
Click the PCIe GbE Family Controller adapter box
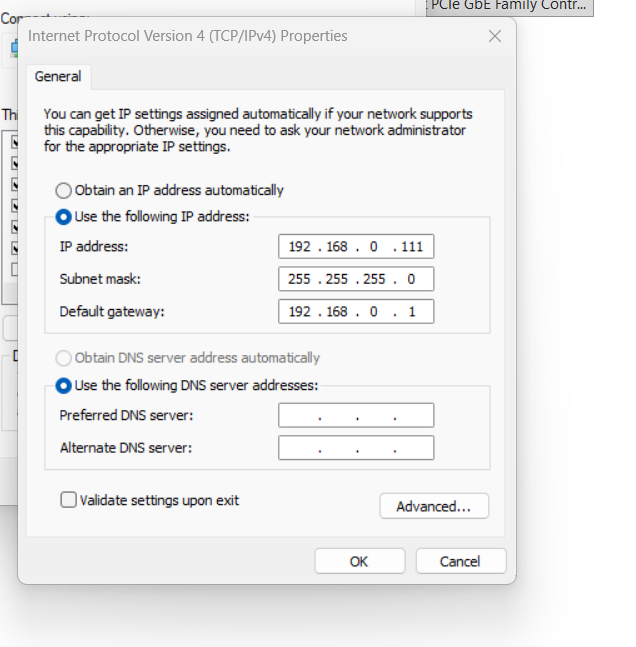[509, 6]
